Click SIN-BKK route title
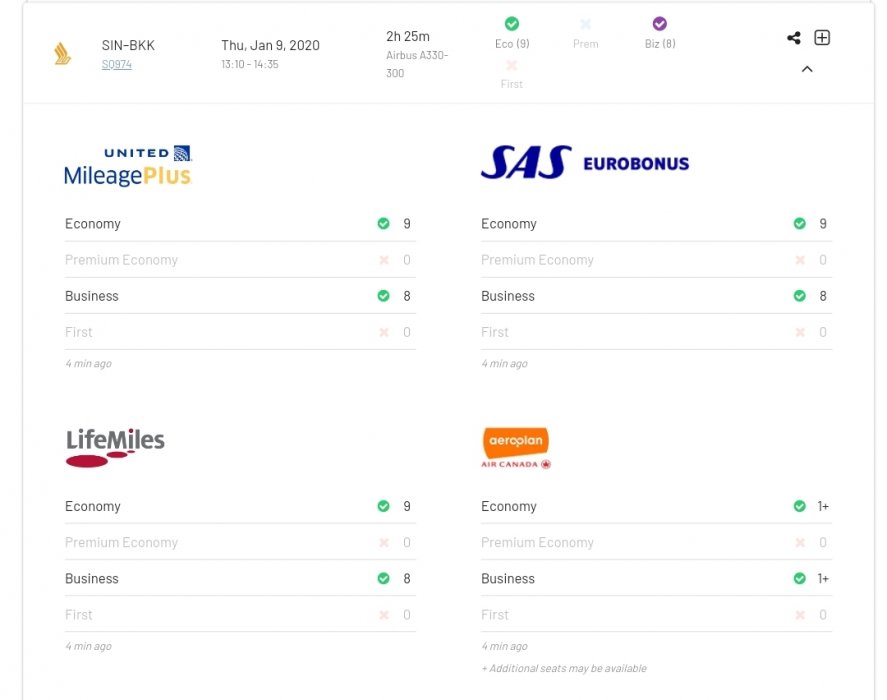The height and width of the screenshot is (700, 887). [128, 45]
